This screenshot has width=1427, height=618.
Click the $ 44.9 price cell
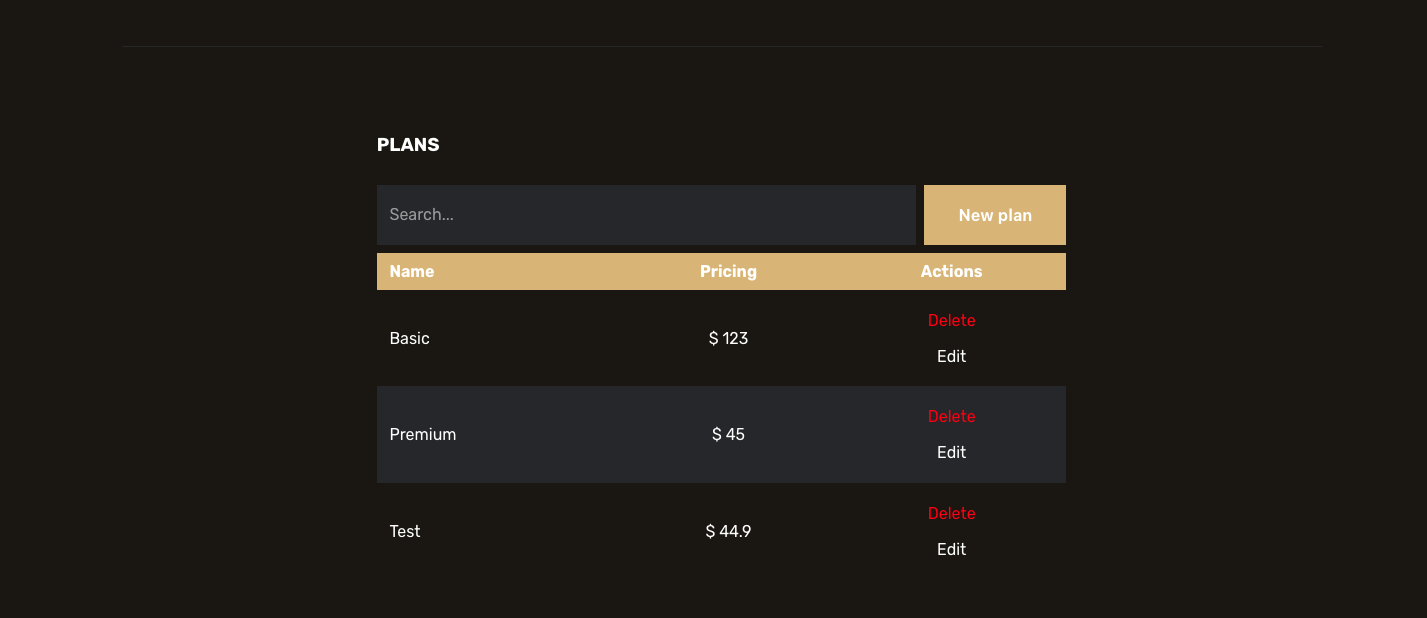click(728, 531)
